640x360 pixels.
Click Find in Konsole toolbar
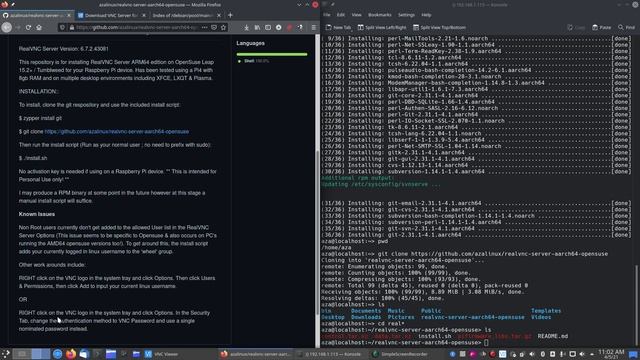(x=627, y=27)
